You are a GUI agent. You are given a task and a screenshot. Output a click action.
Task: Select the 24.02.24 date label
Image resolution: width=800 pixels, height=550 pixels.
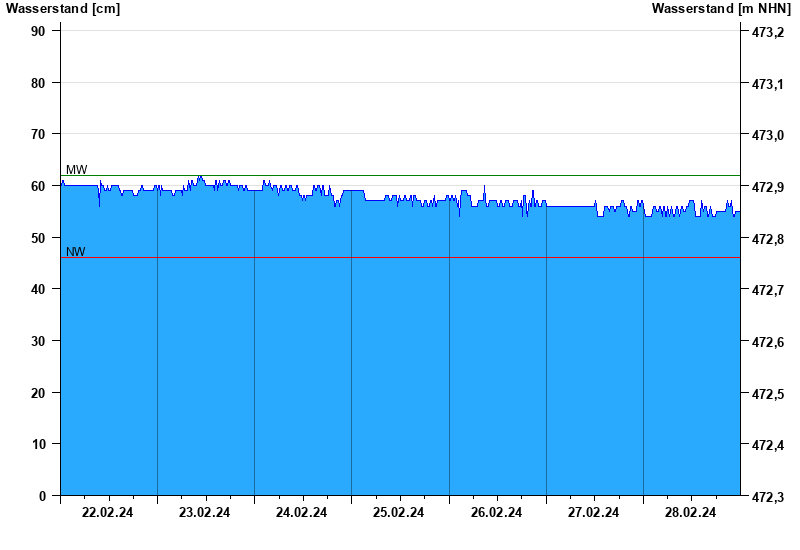(301, 512)
